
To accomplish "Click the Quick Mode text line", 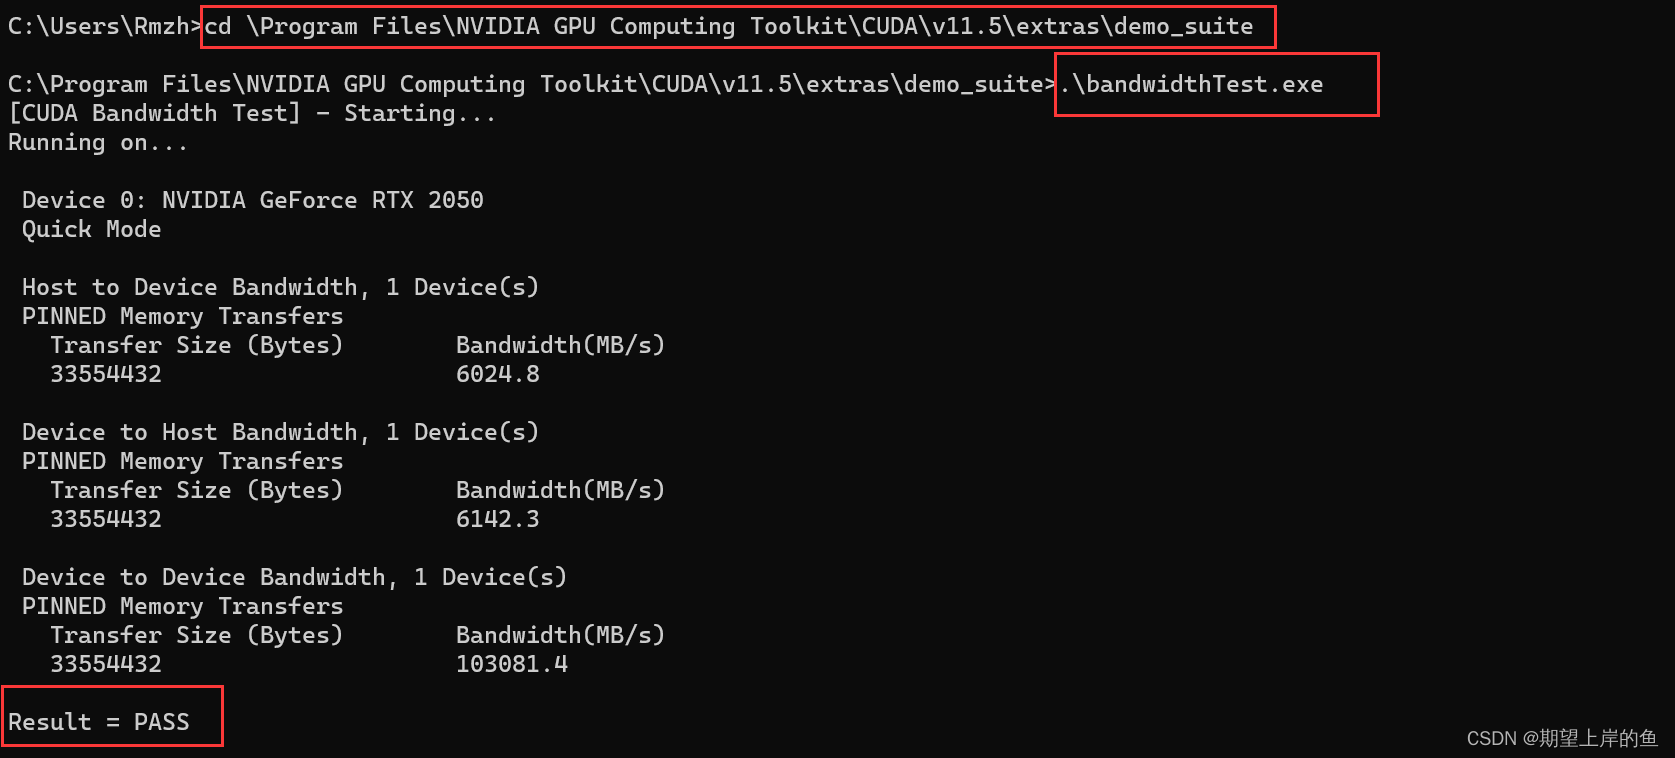I will [x=92, y=229].
